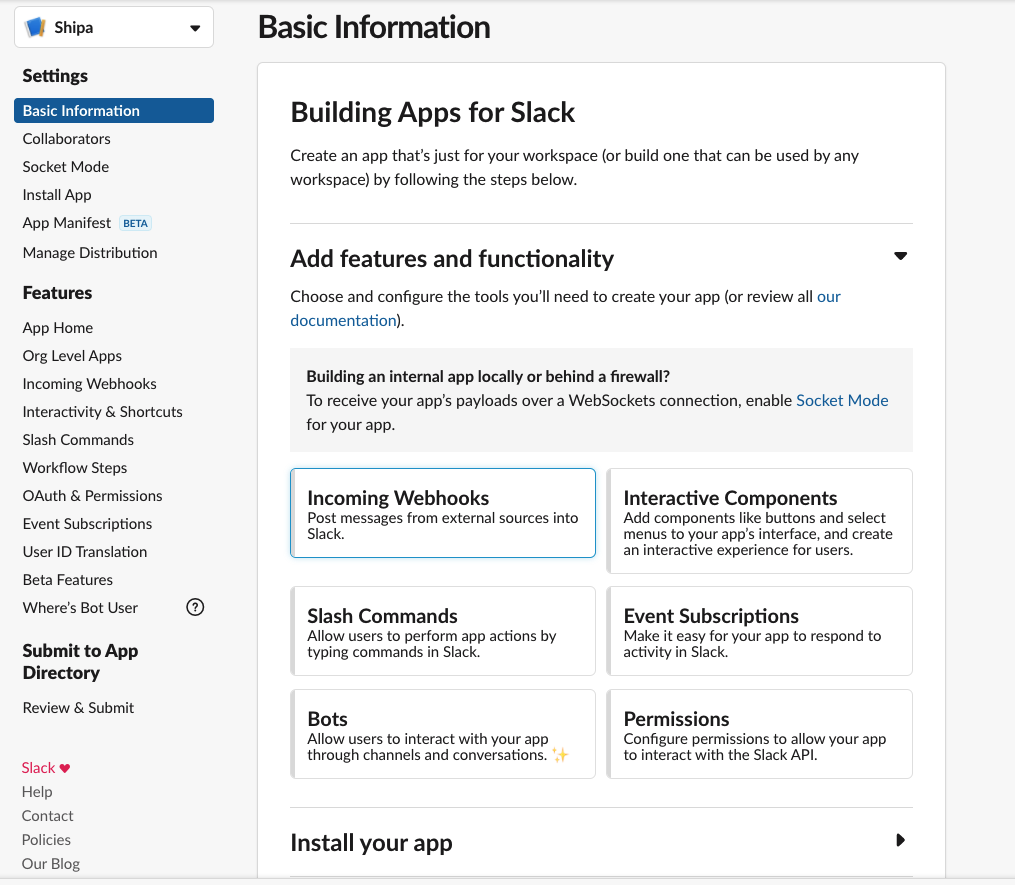Click the Shipa app logo icon

(x=36, y=27)
